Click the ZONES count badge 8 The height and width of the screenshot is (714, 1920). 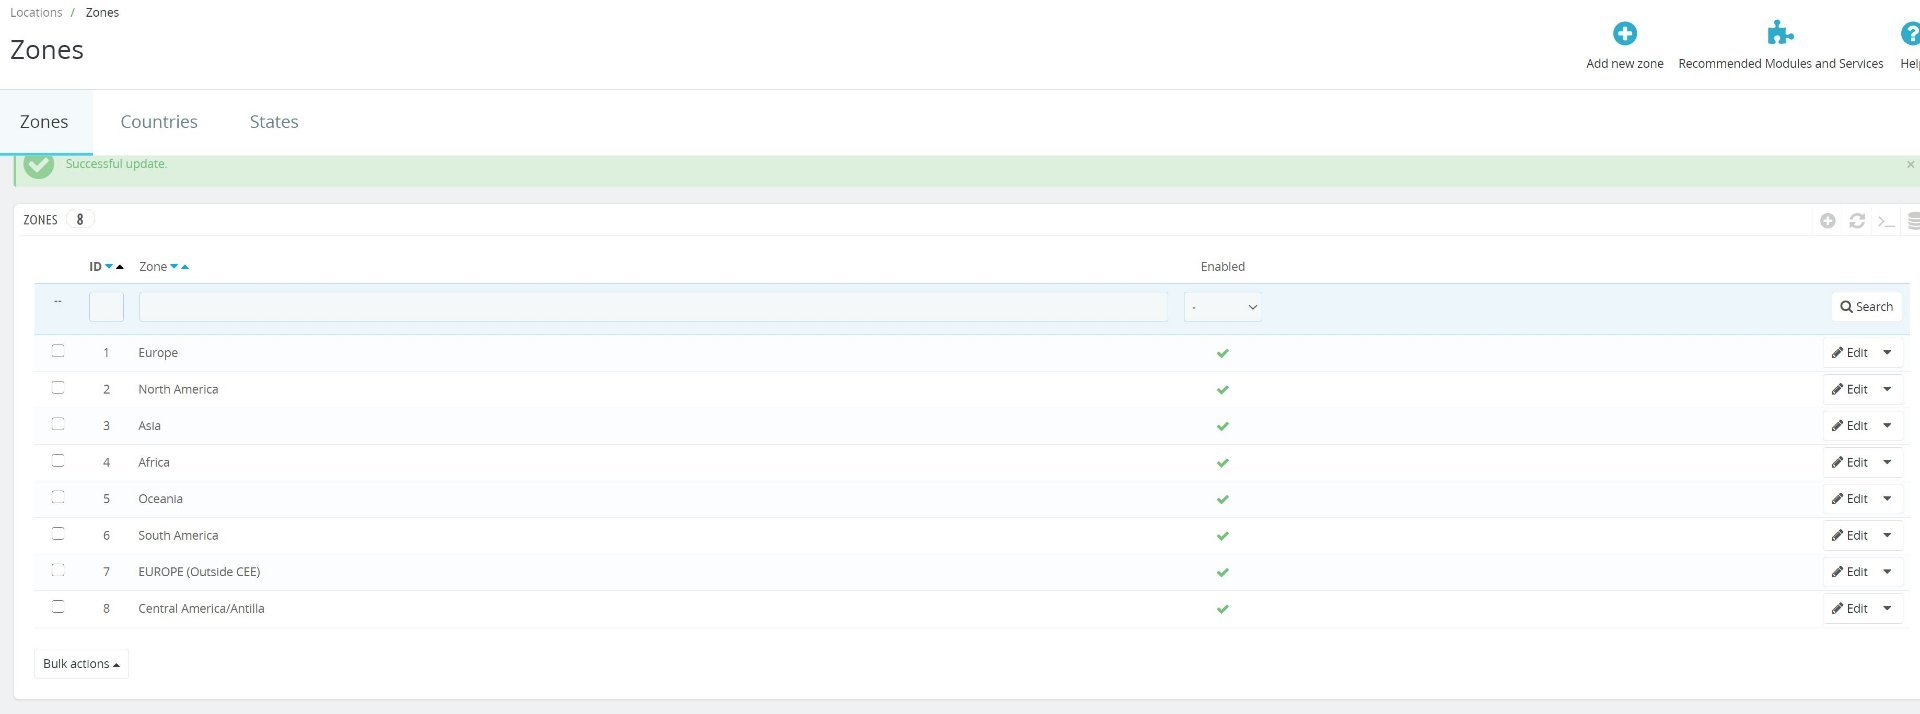[80, 220]
